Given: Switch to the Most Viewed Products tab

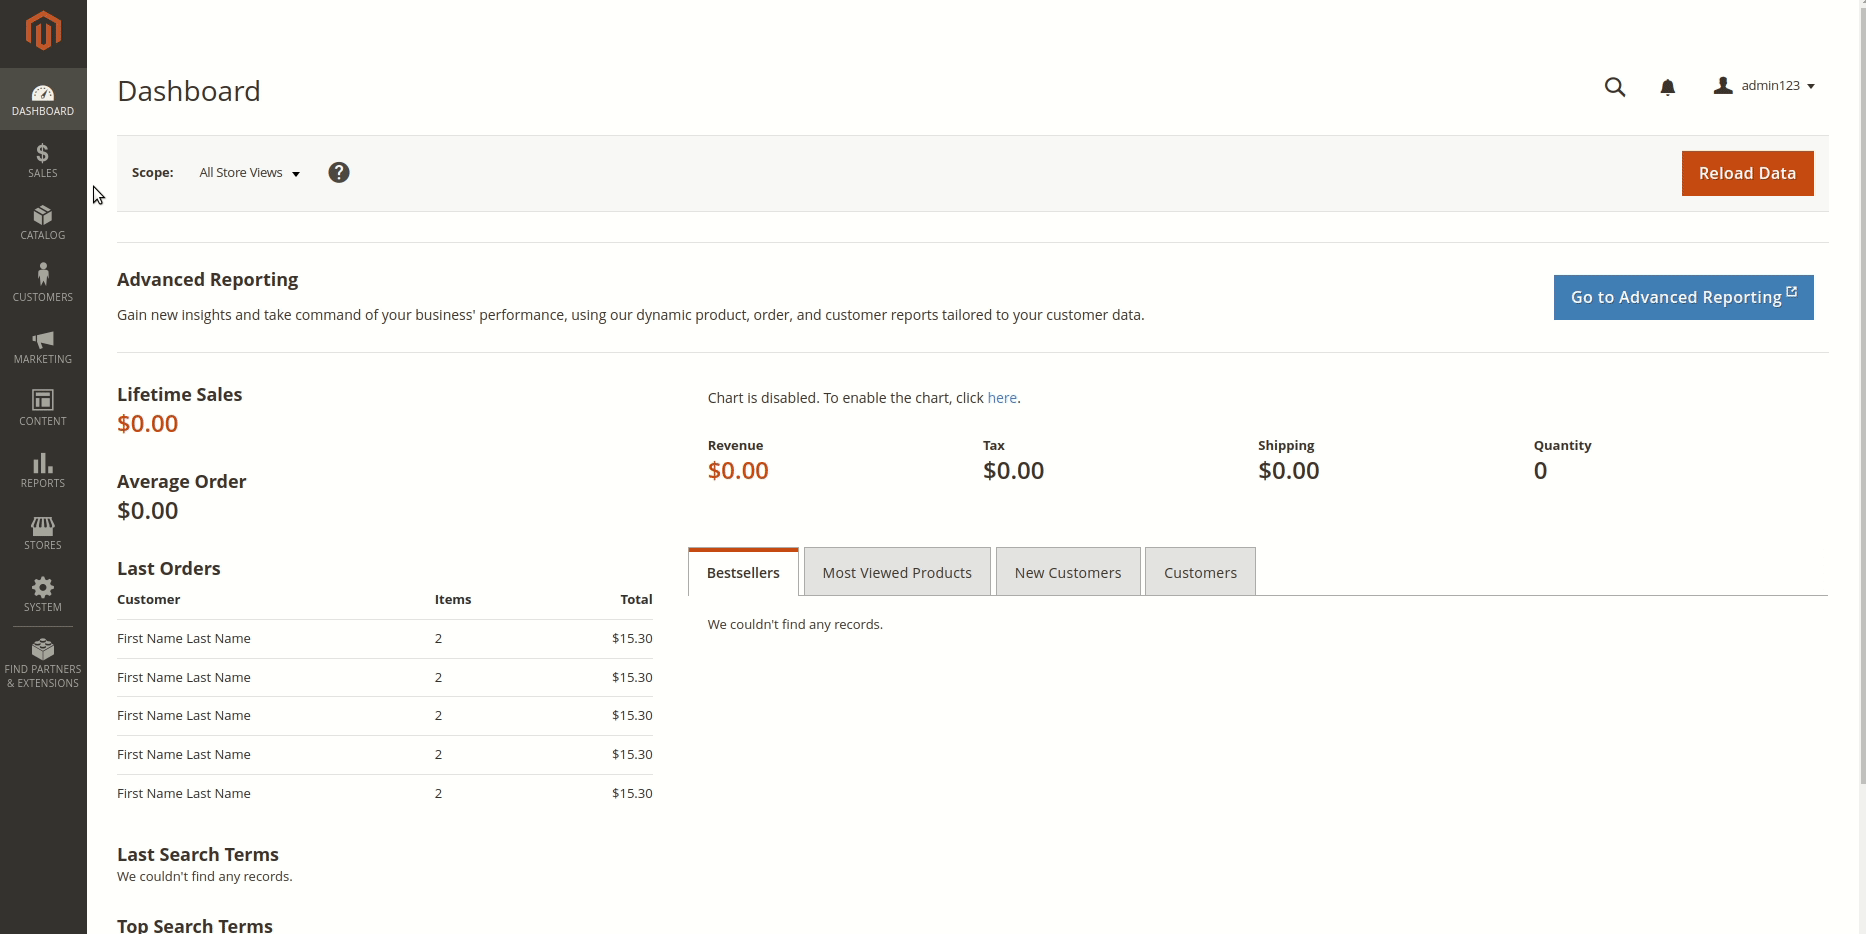Looking at the screenshot, I should coord(896,572).
